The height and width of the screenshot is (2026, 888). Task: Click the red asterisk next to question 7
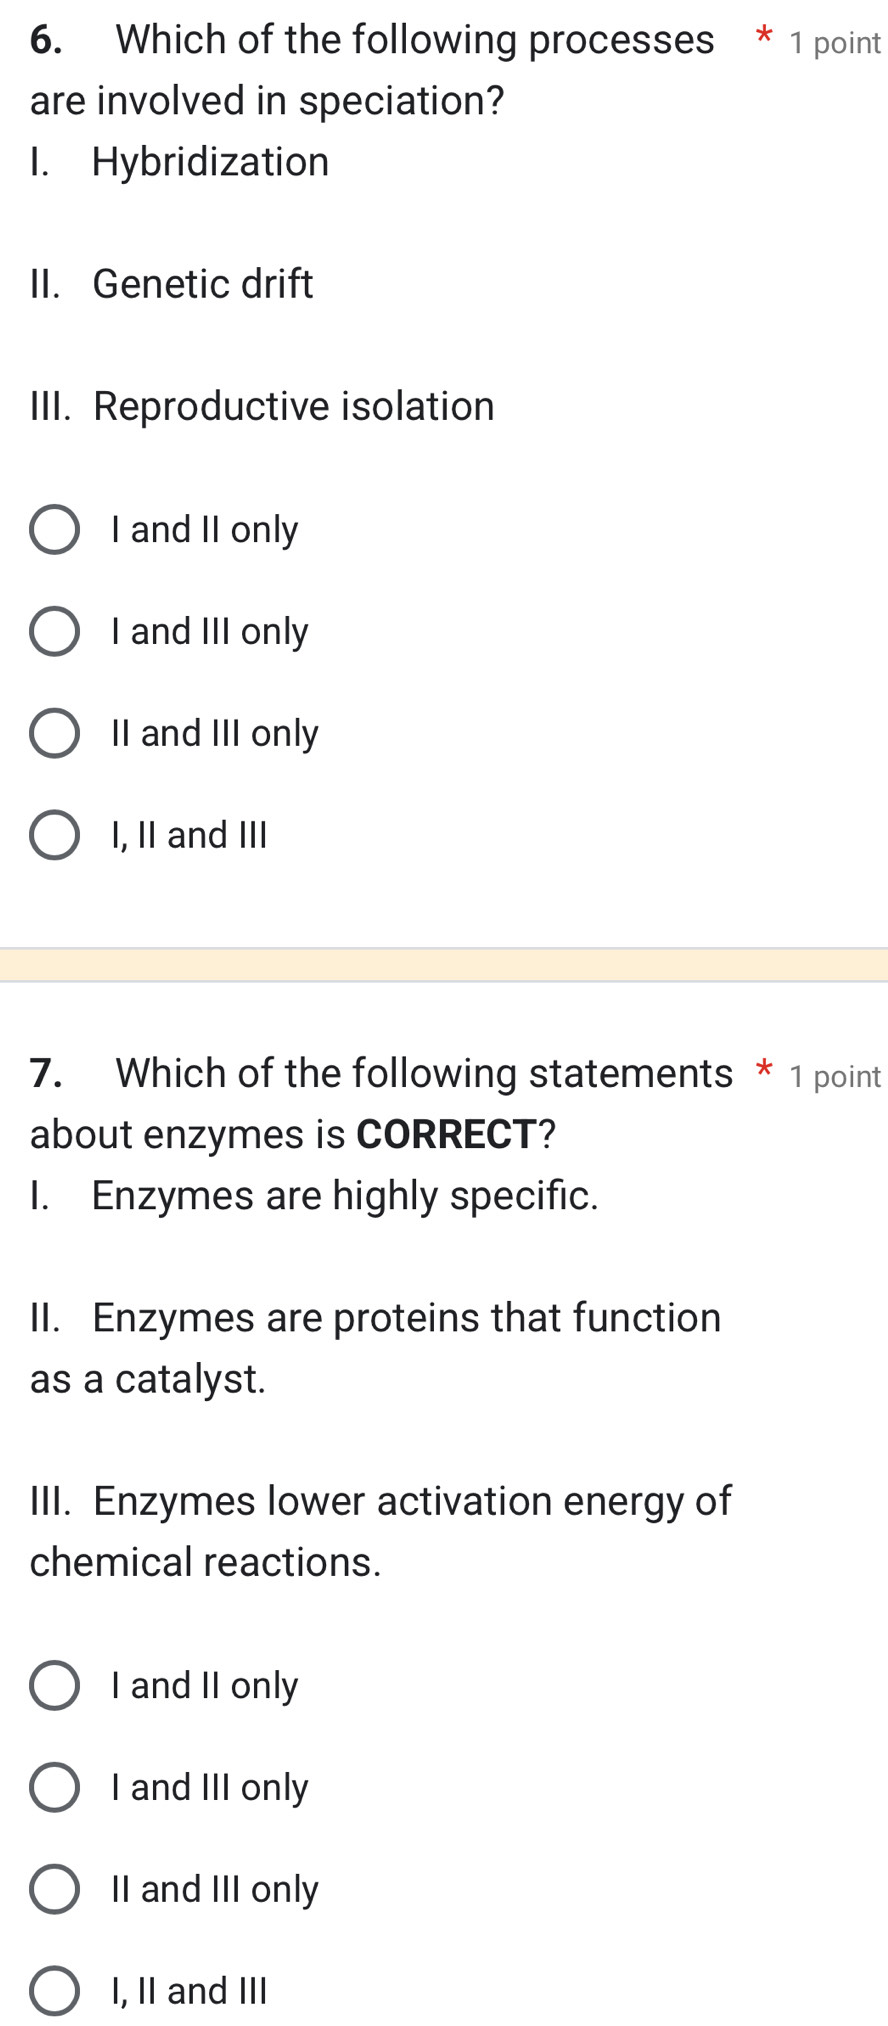click(x=763, y=1070)
